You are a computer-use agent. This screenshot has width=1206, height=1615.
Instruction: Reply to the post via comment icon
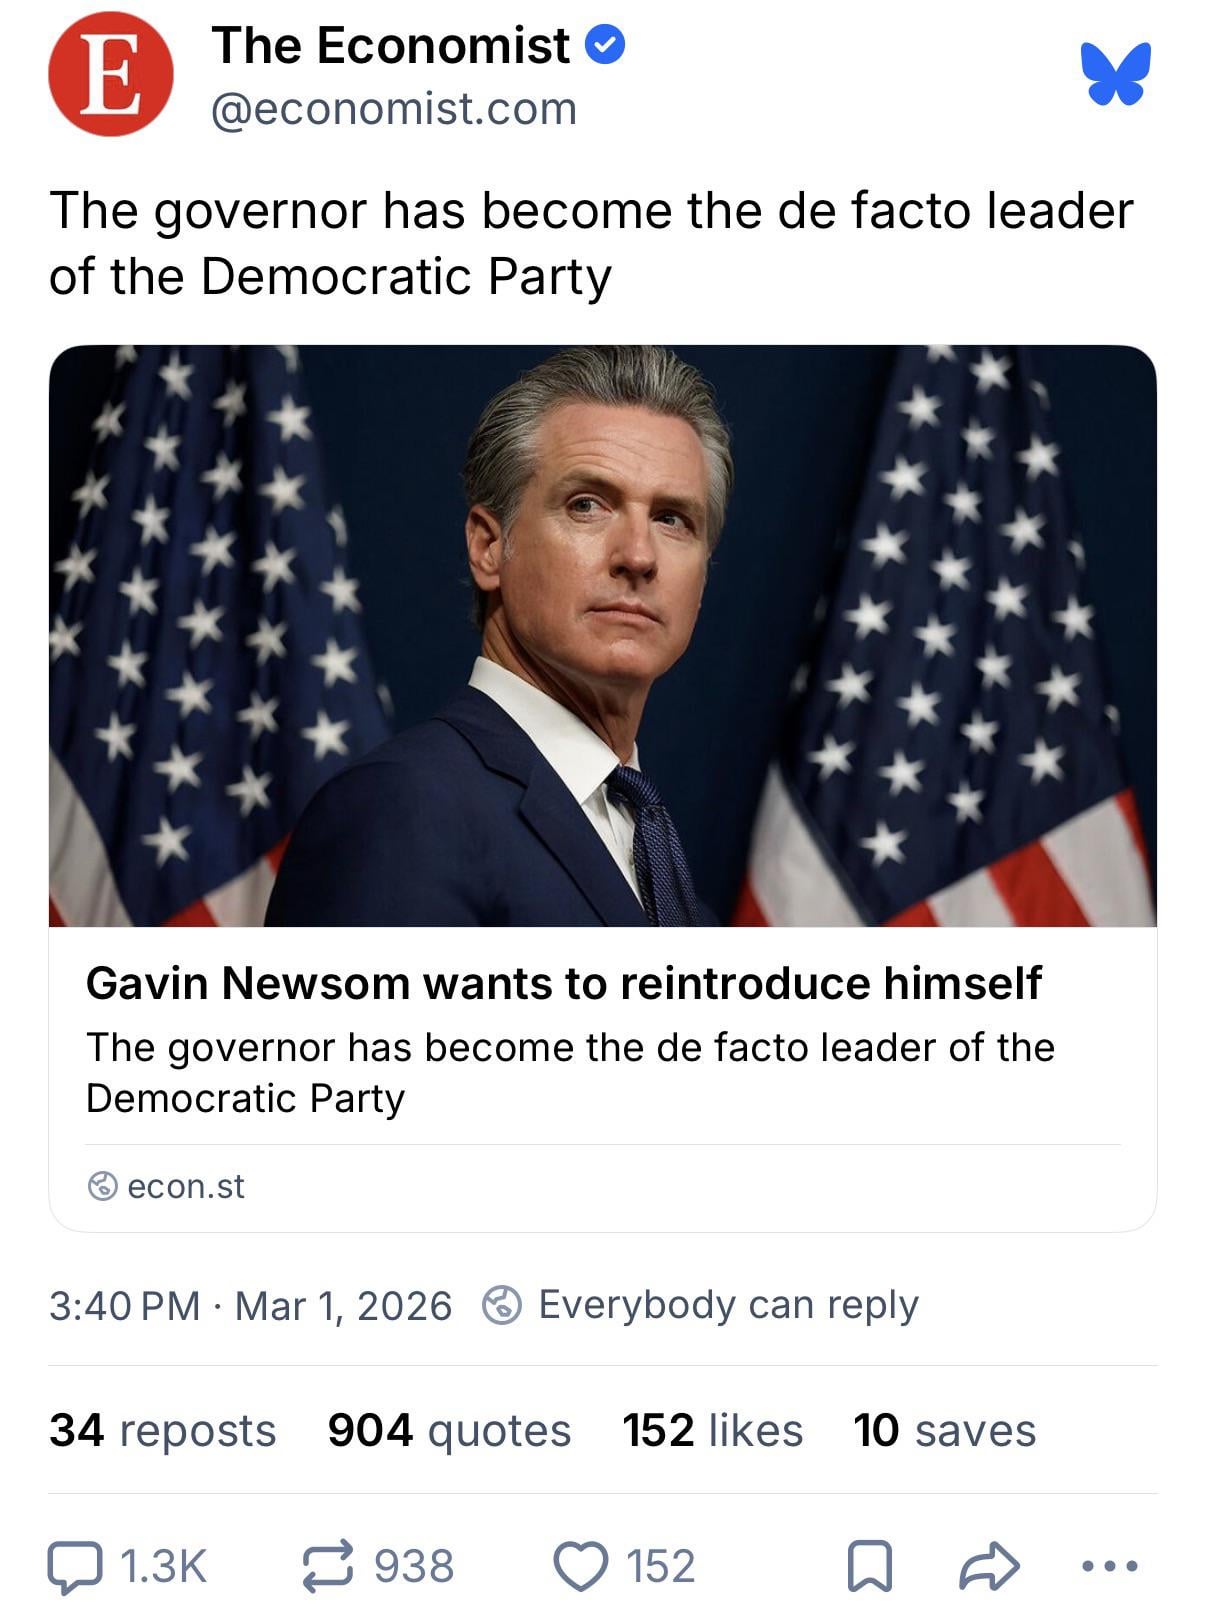(76, 1566)
